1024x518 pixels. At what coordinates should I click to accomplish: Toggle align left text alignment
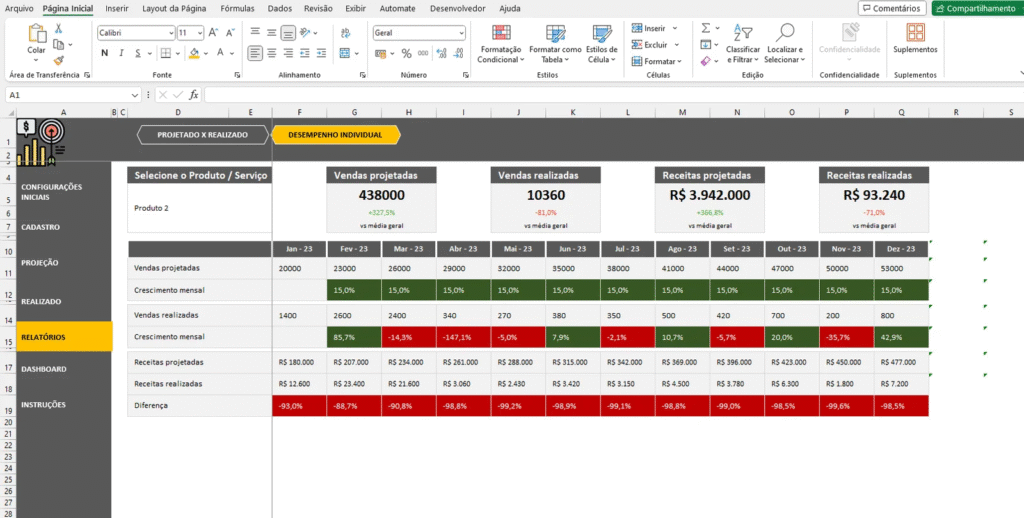255,53
